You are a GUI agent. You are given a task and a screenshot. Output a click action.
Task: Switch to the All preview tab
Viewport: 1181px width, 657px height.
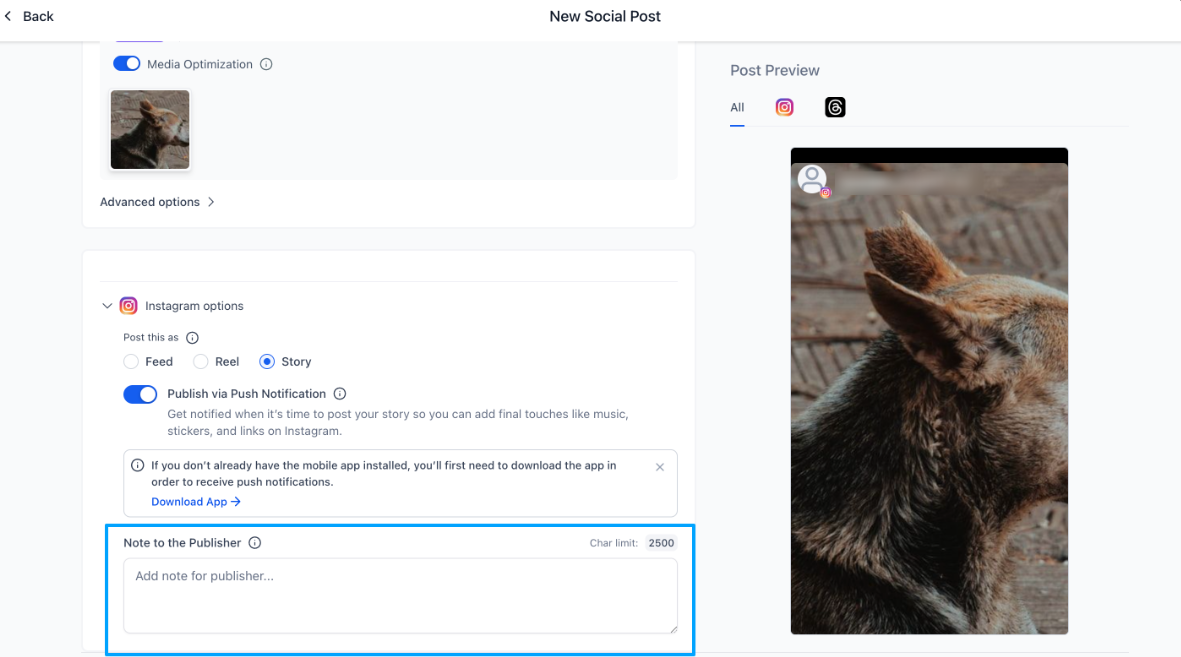737,108
